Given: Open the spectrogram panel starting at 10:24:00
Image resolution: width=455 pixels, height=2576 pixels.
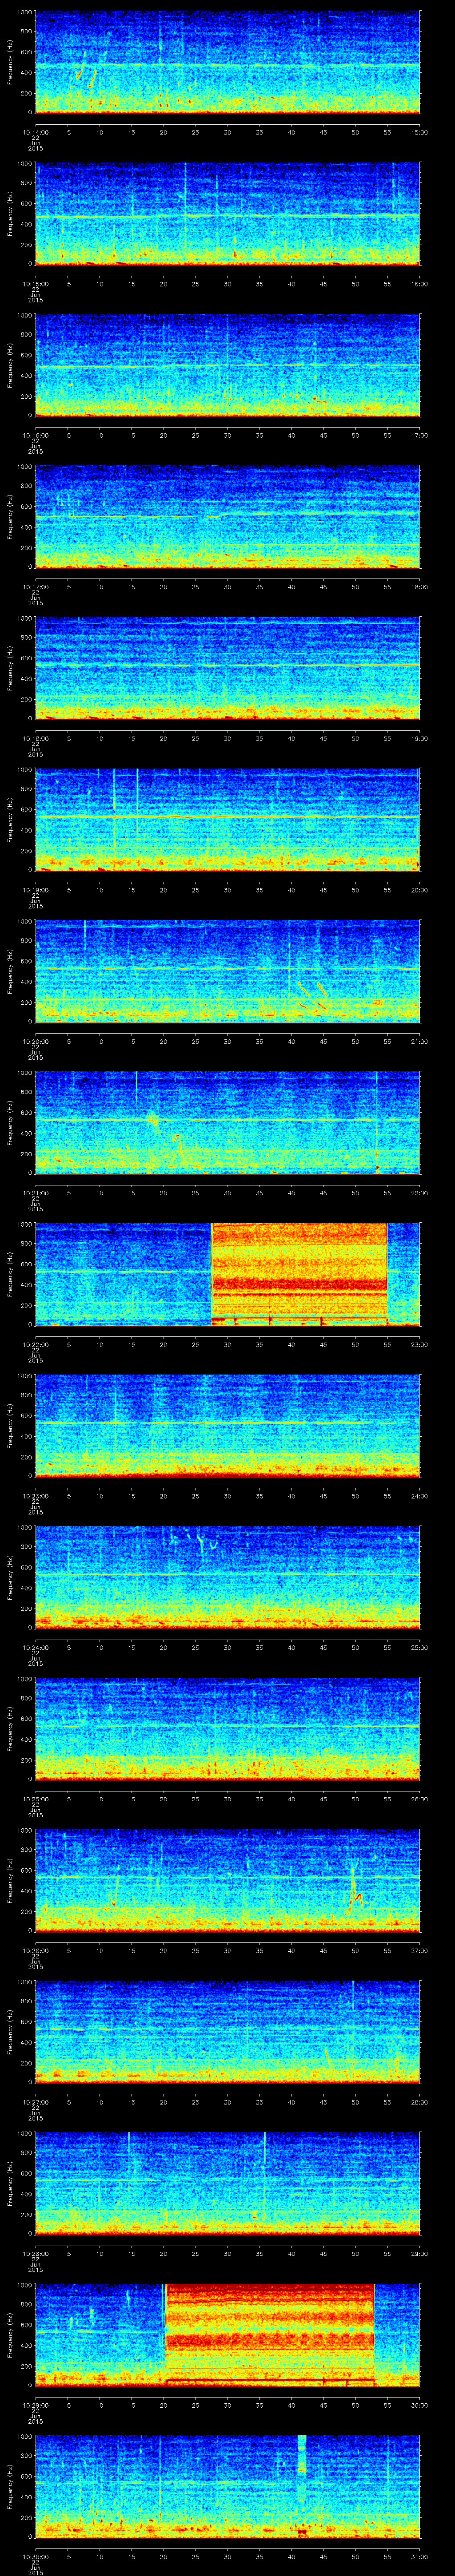Looking at the screenshot, I should (x=228, y=1578).
